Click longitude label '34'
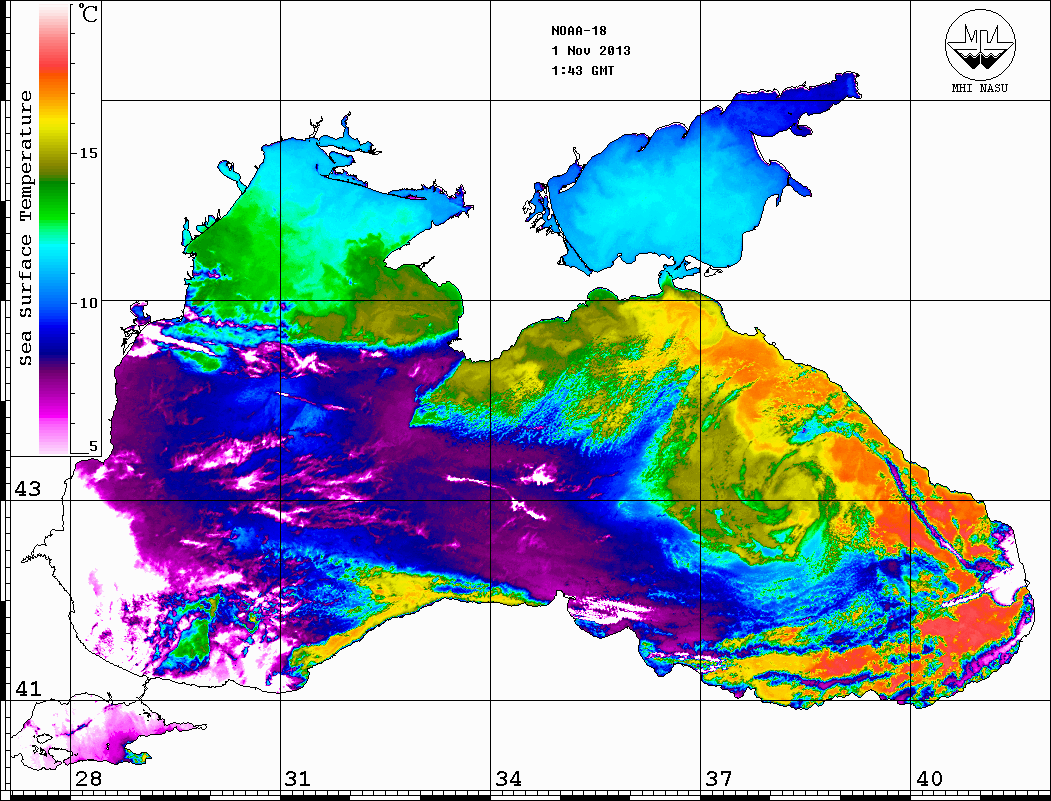 pyautogui.click(x=508, y=779)
